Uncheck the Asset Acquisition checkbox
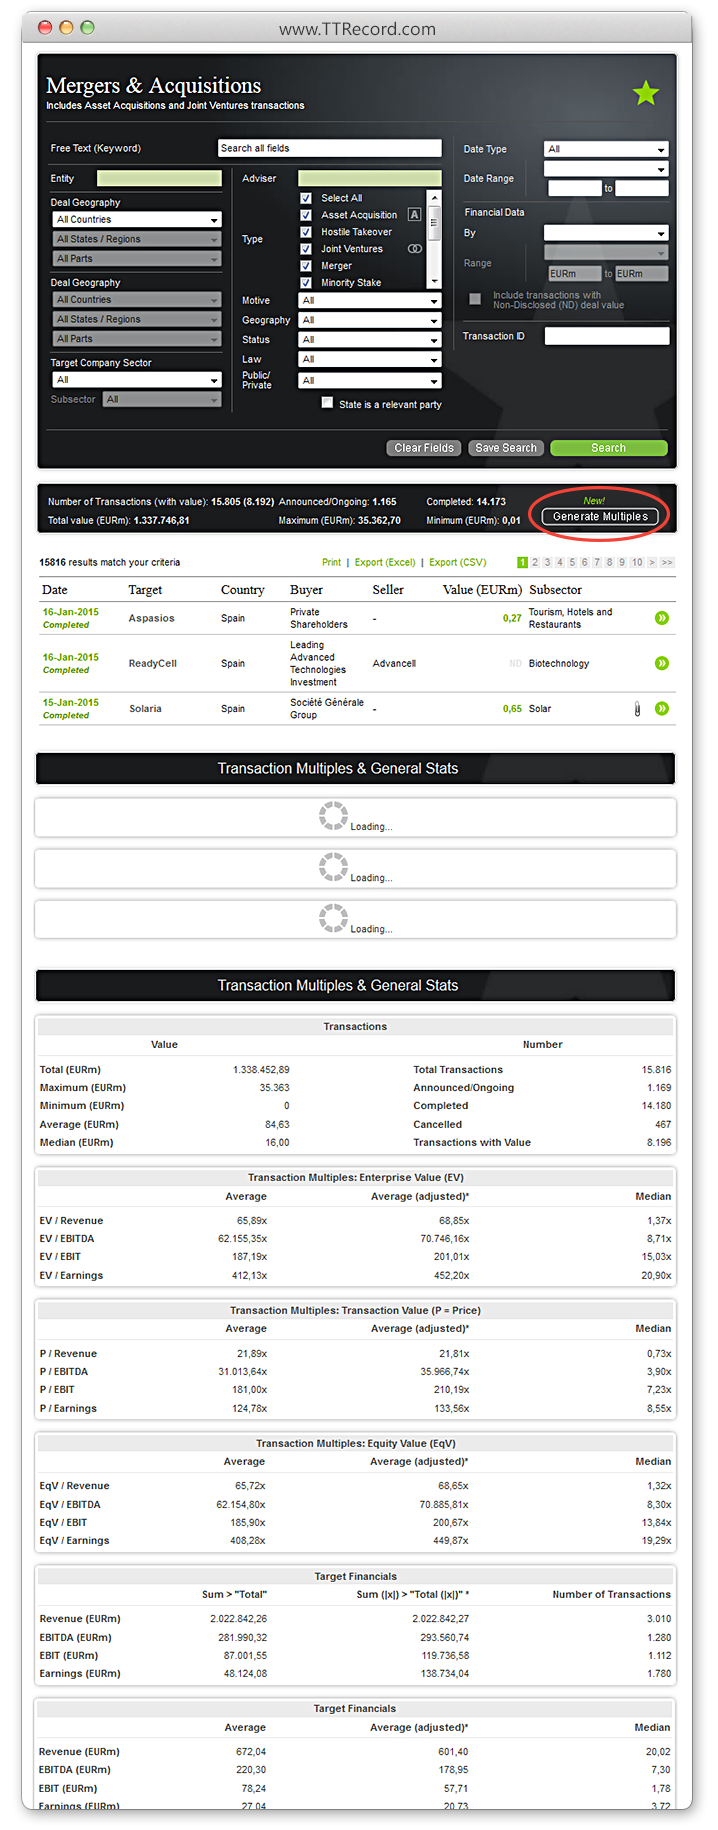 coord(306,215)
